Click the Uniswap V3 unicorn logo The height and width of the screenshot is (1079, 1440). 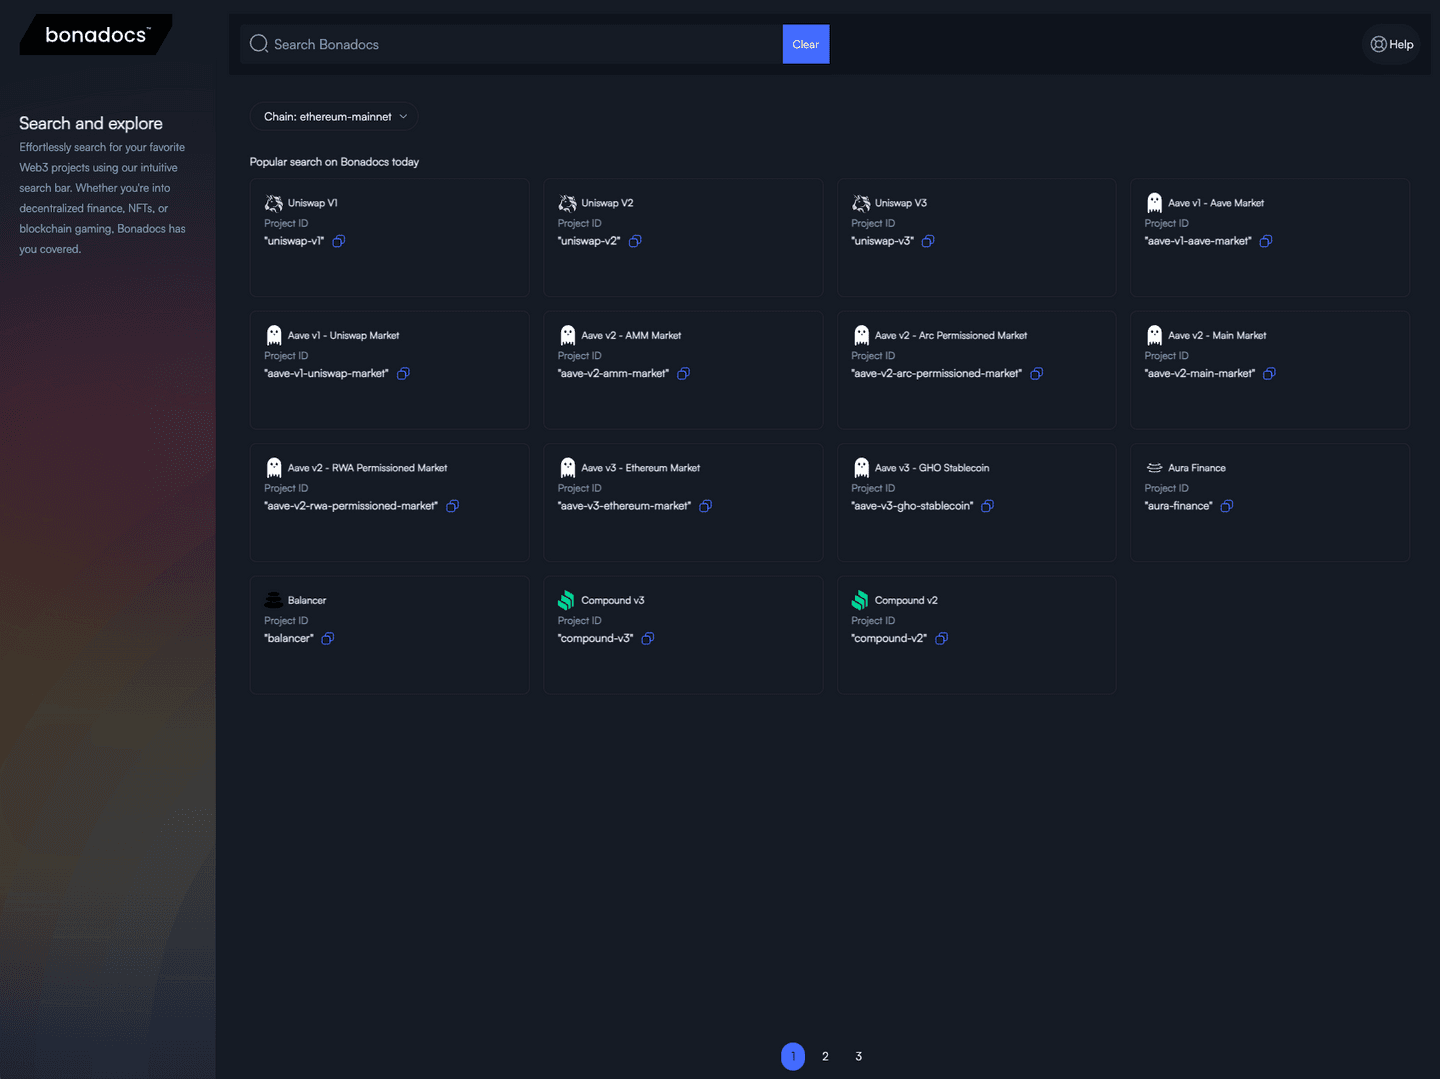pyautogui.click(x=861, y=203)
